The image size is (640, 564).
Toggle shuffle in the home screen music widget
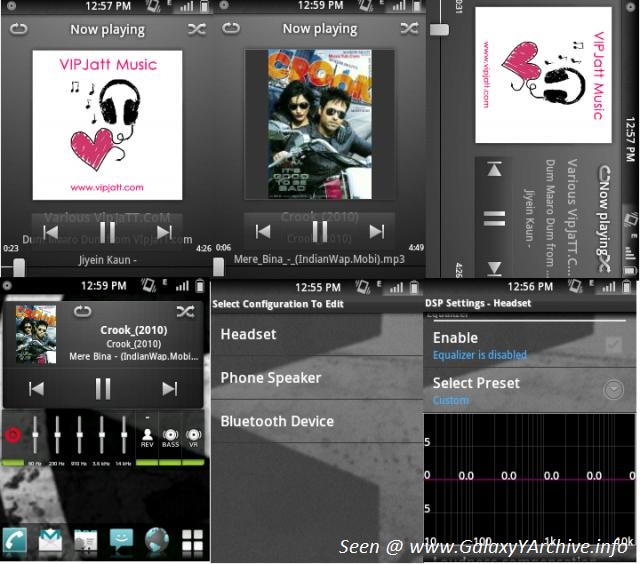point(185,312)
